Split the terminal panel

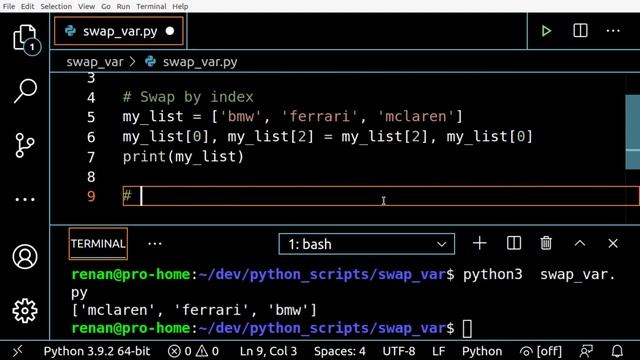(x=513, y=243)
